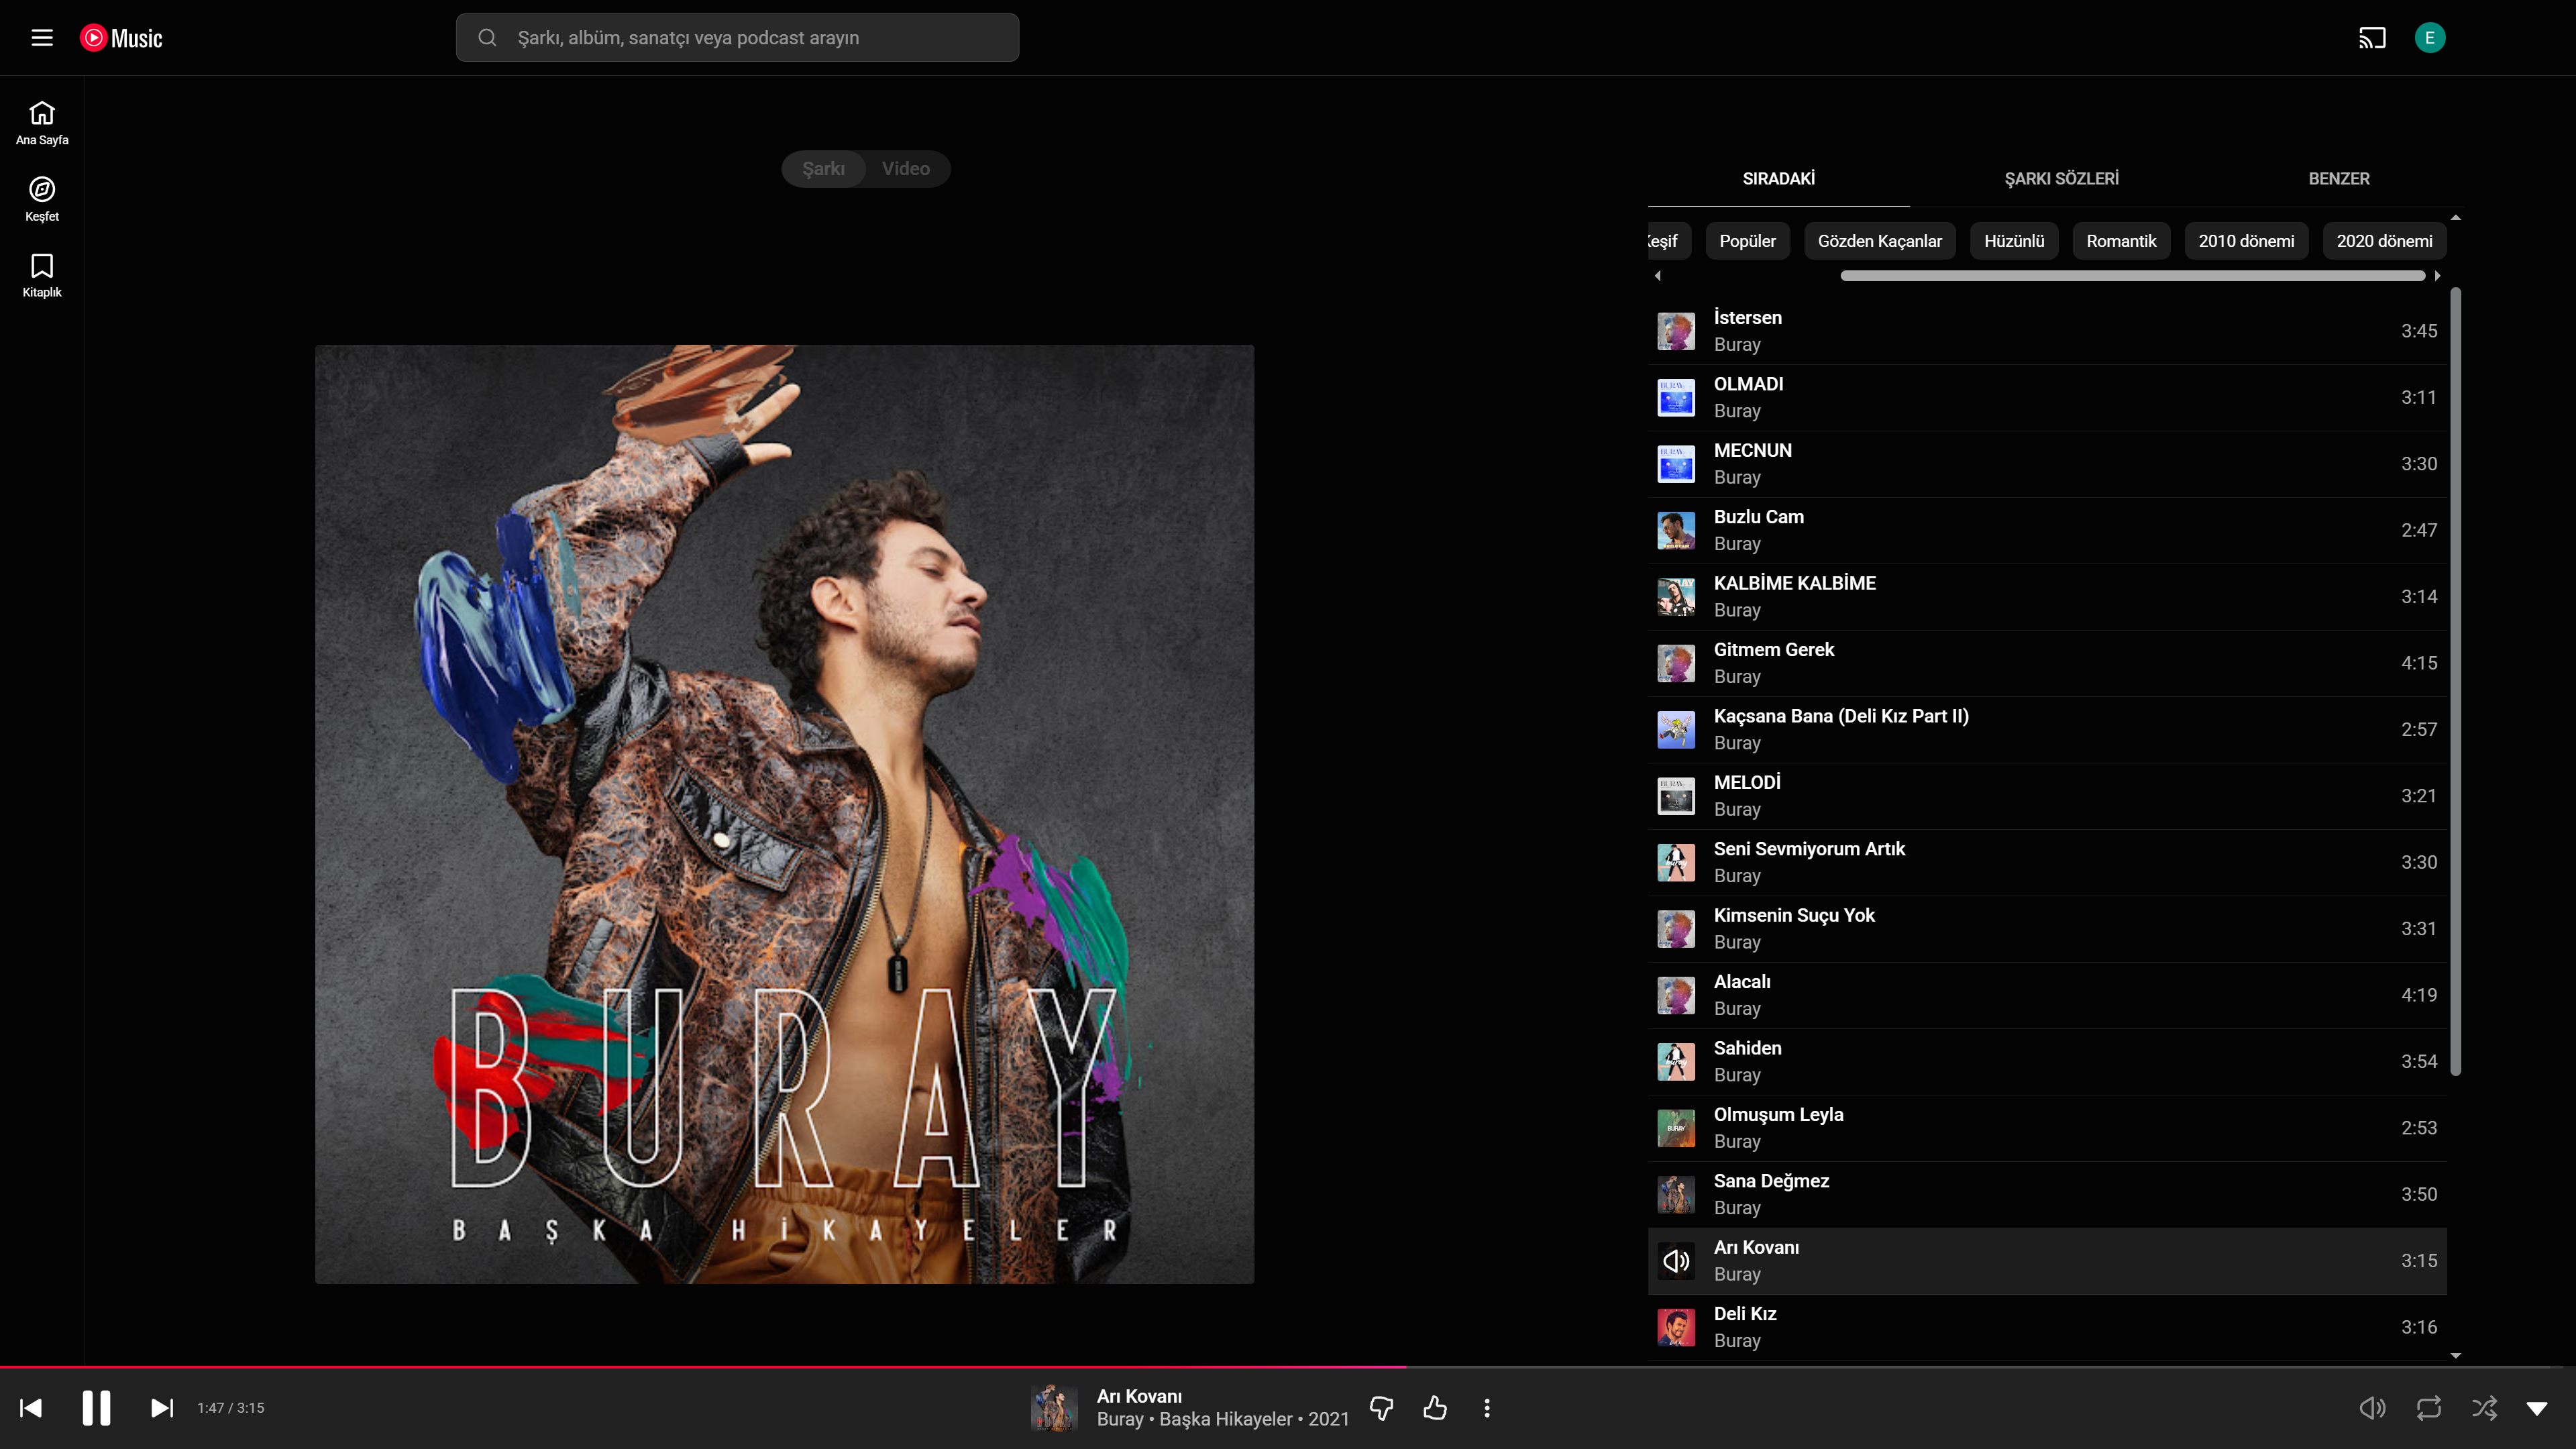Image resolution: width=2576 pixels, height=1449 pixels.
Task: Click the search input field
Action: point(738,38)
